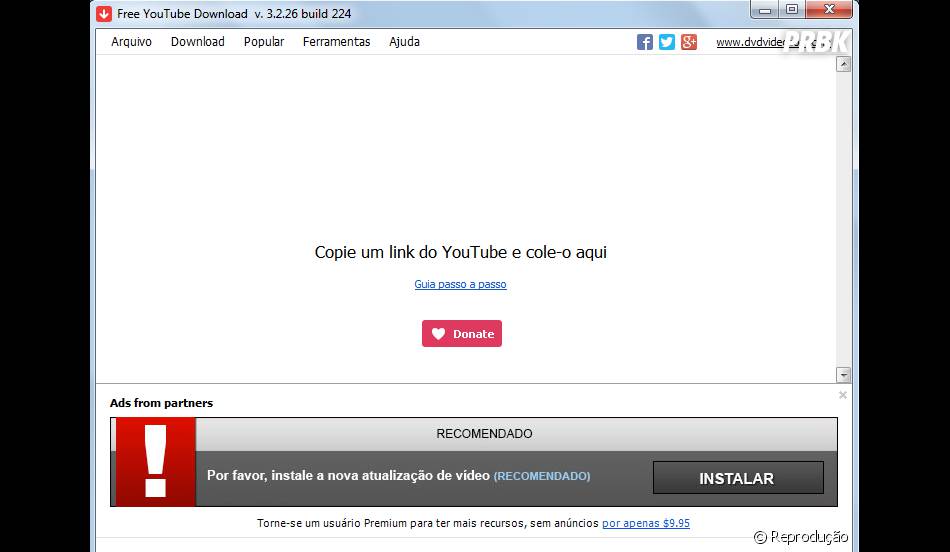Screen dimensions: 950x552
Task: Minimize the Free YouTube Download window
Action: coord(765,10)
